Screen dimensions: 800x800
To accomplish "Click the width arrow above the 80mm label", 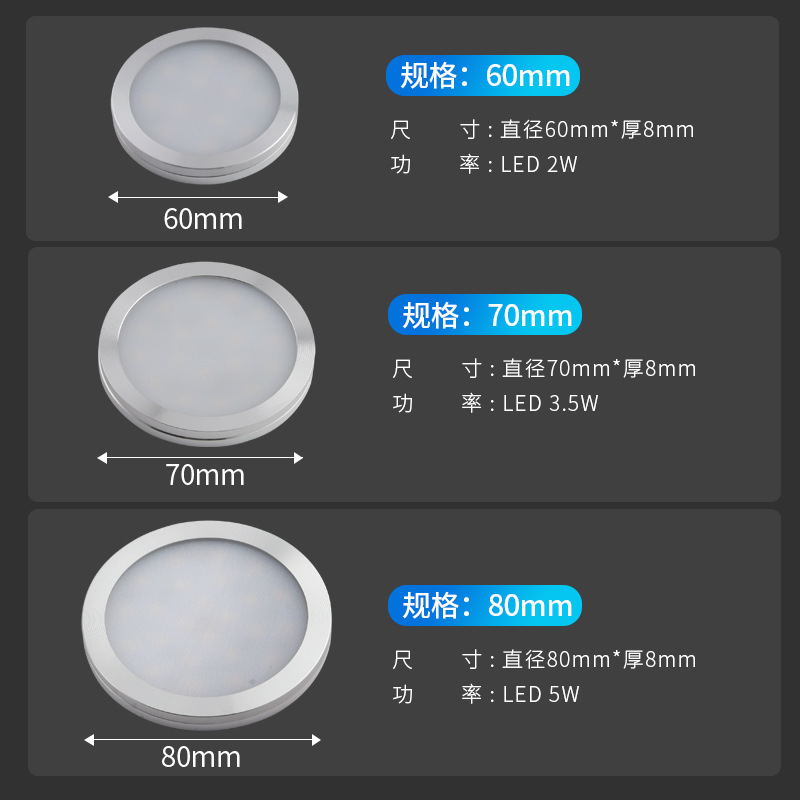I will point(203,740).
